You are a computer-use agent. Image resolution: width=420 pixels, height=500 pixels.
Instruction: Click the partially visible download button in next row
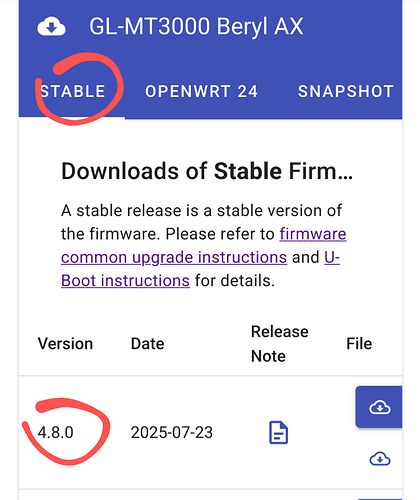click(x=379, y=499)
